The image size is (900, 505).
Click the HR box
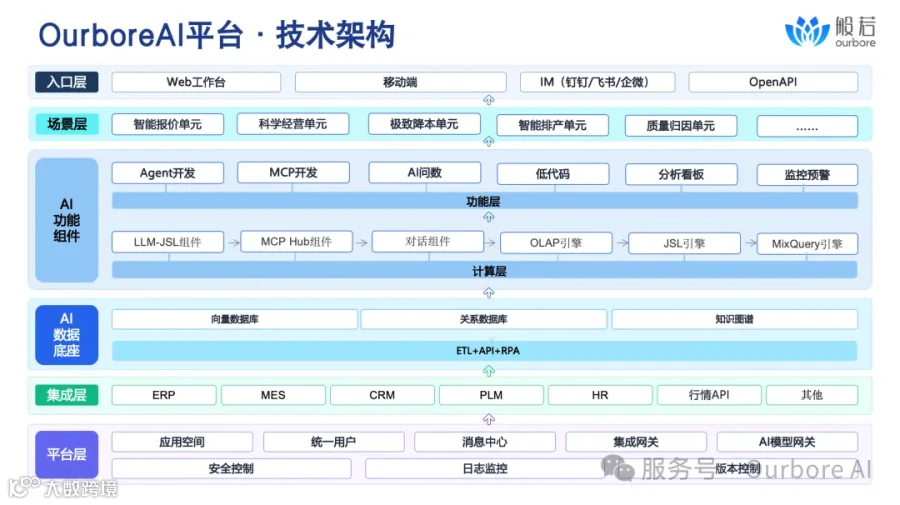tap(600, 395)
